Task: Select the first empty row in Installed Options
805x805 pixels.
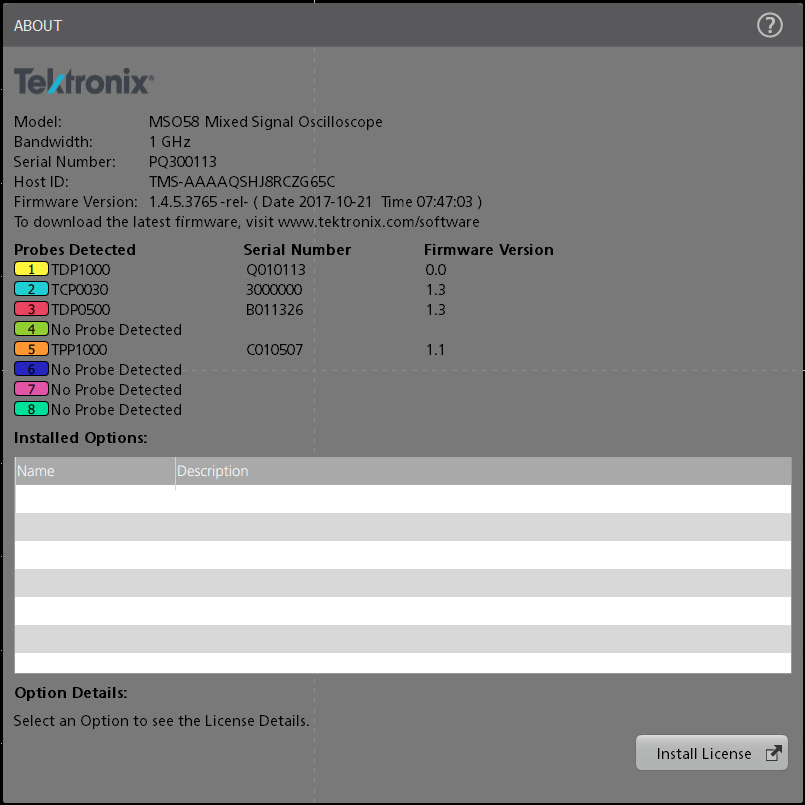Action: coord(400,498)
